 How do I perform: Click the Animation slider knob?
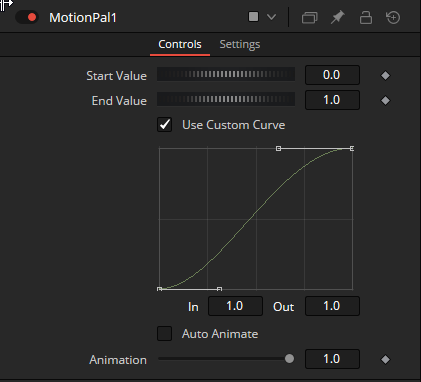click(289, 359)
